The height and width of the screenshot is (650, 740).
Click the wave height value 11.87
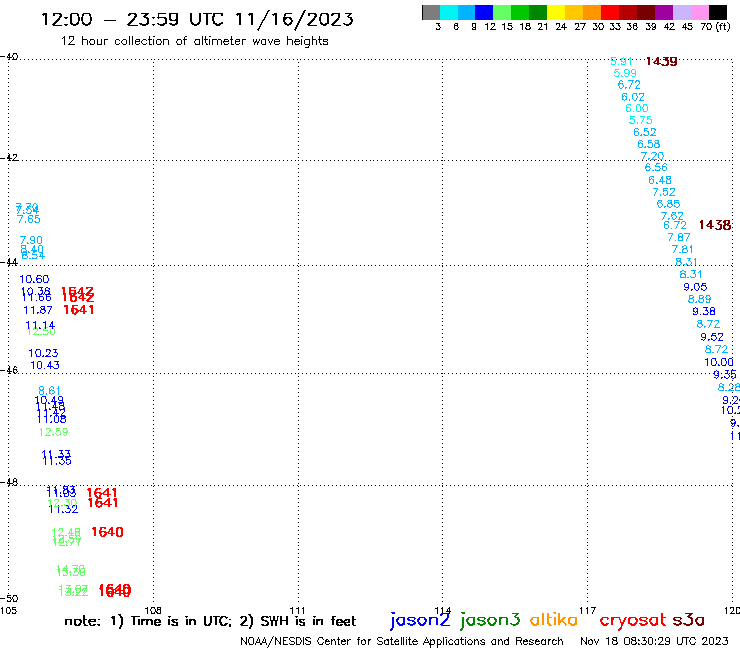(x=38, y=311)
